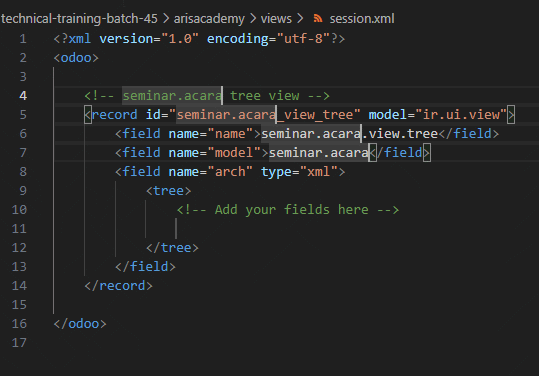The width and height of the screenshot is (539, 376).
Task: Expand breadcrumb chevron after arisacademy
Action: point(253,19)
